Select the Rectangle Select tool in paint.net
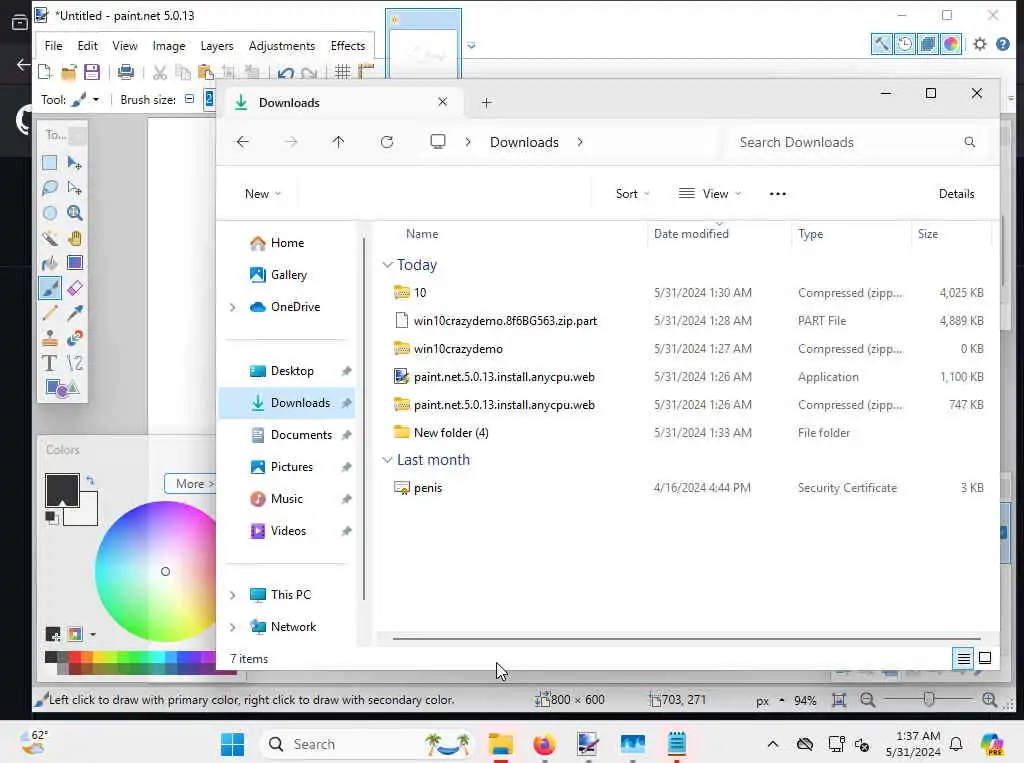This screenshot has width=1024, height=763. tap(50, 163)
